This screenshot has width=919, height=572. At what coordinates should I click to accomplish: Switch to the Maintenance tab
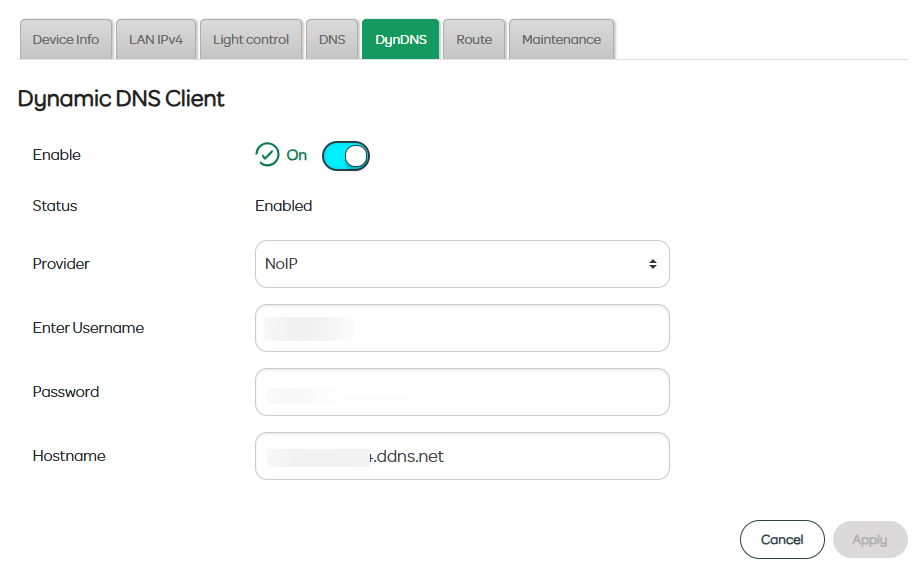point(561,40)
